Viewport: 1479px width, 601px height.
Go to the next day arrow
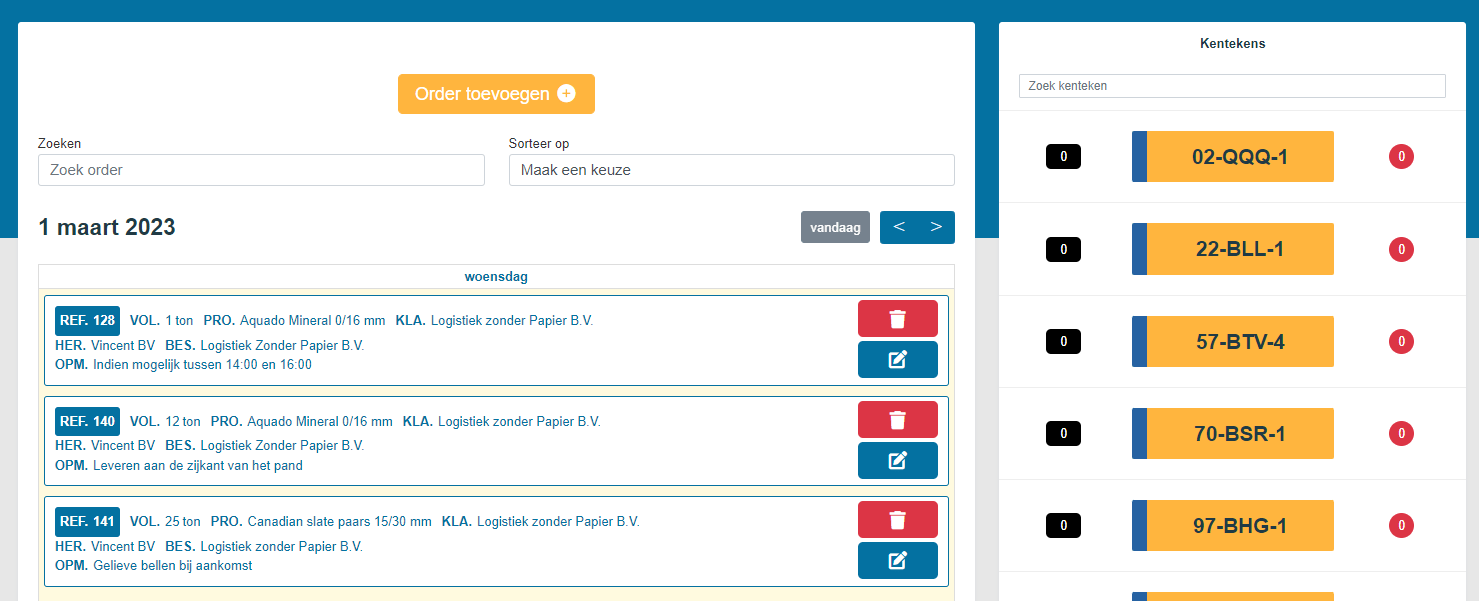tap(936, 227)
